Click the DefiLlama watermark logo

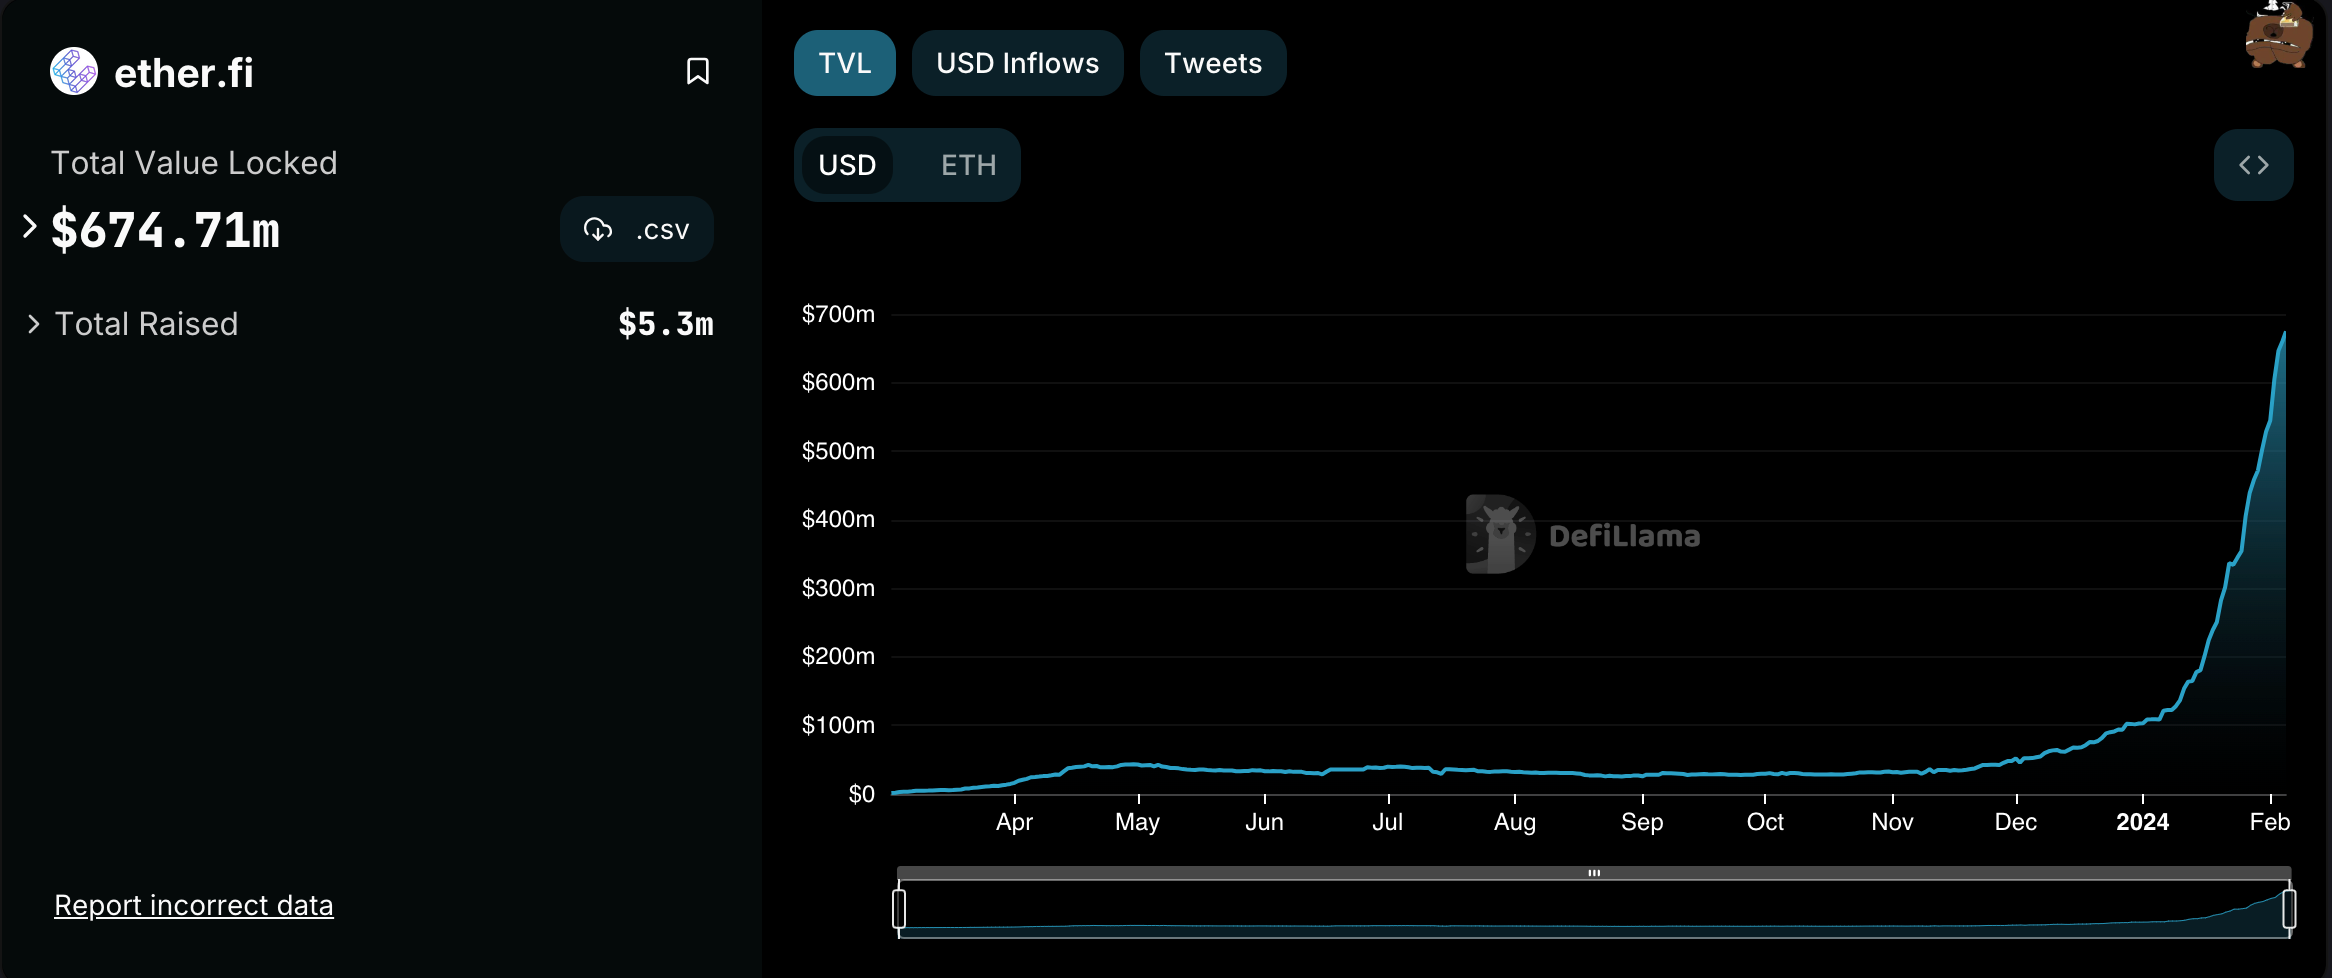(1583, 535)
